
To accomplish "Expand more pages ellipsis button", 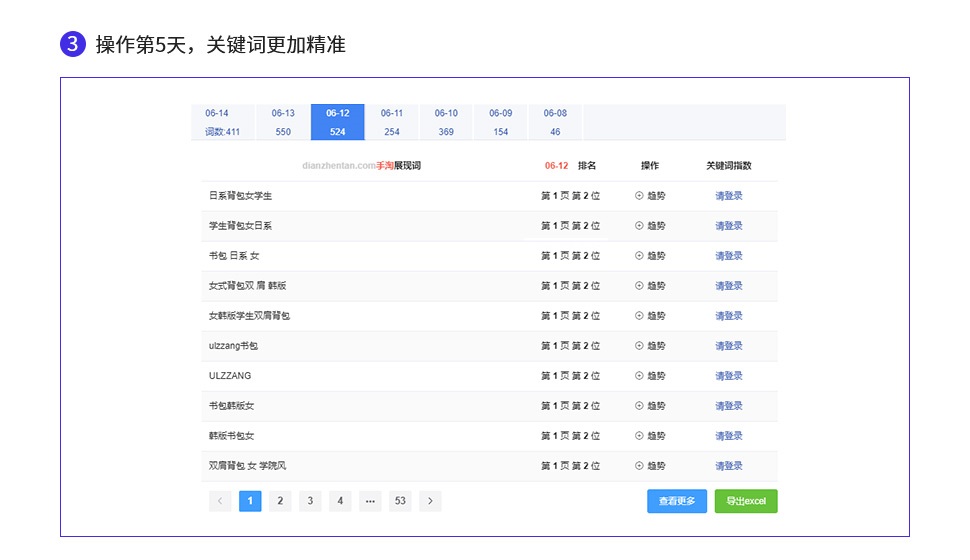I will point(370,501).
